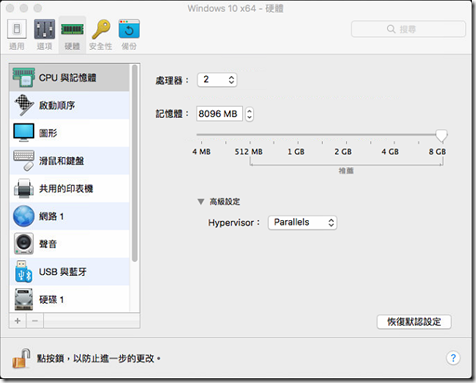Click the memory slider thumb at 8 GB

pos(441,135)
